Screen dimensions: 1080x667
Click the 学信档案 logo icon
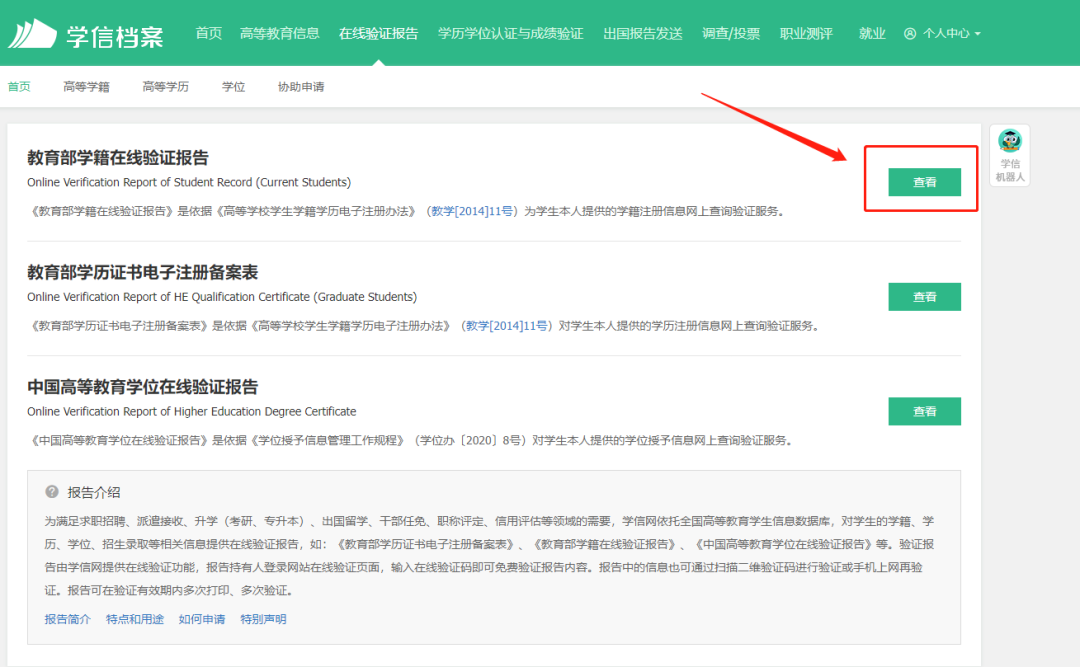point(32,33)
